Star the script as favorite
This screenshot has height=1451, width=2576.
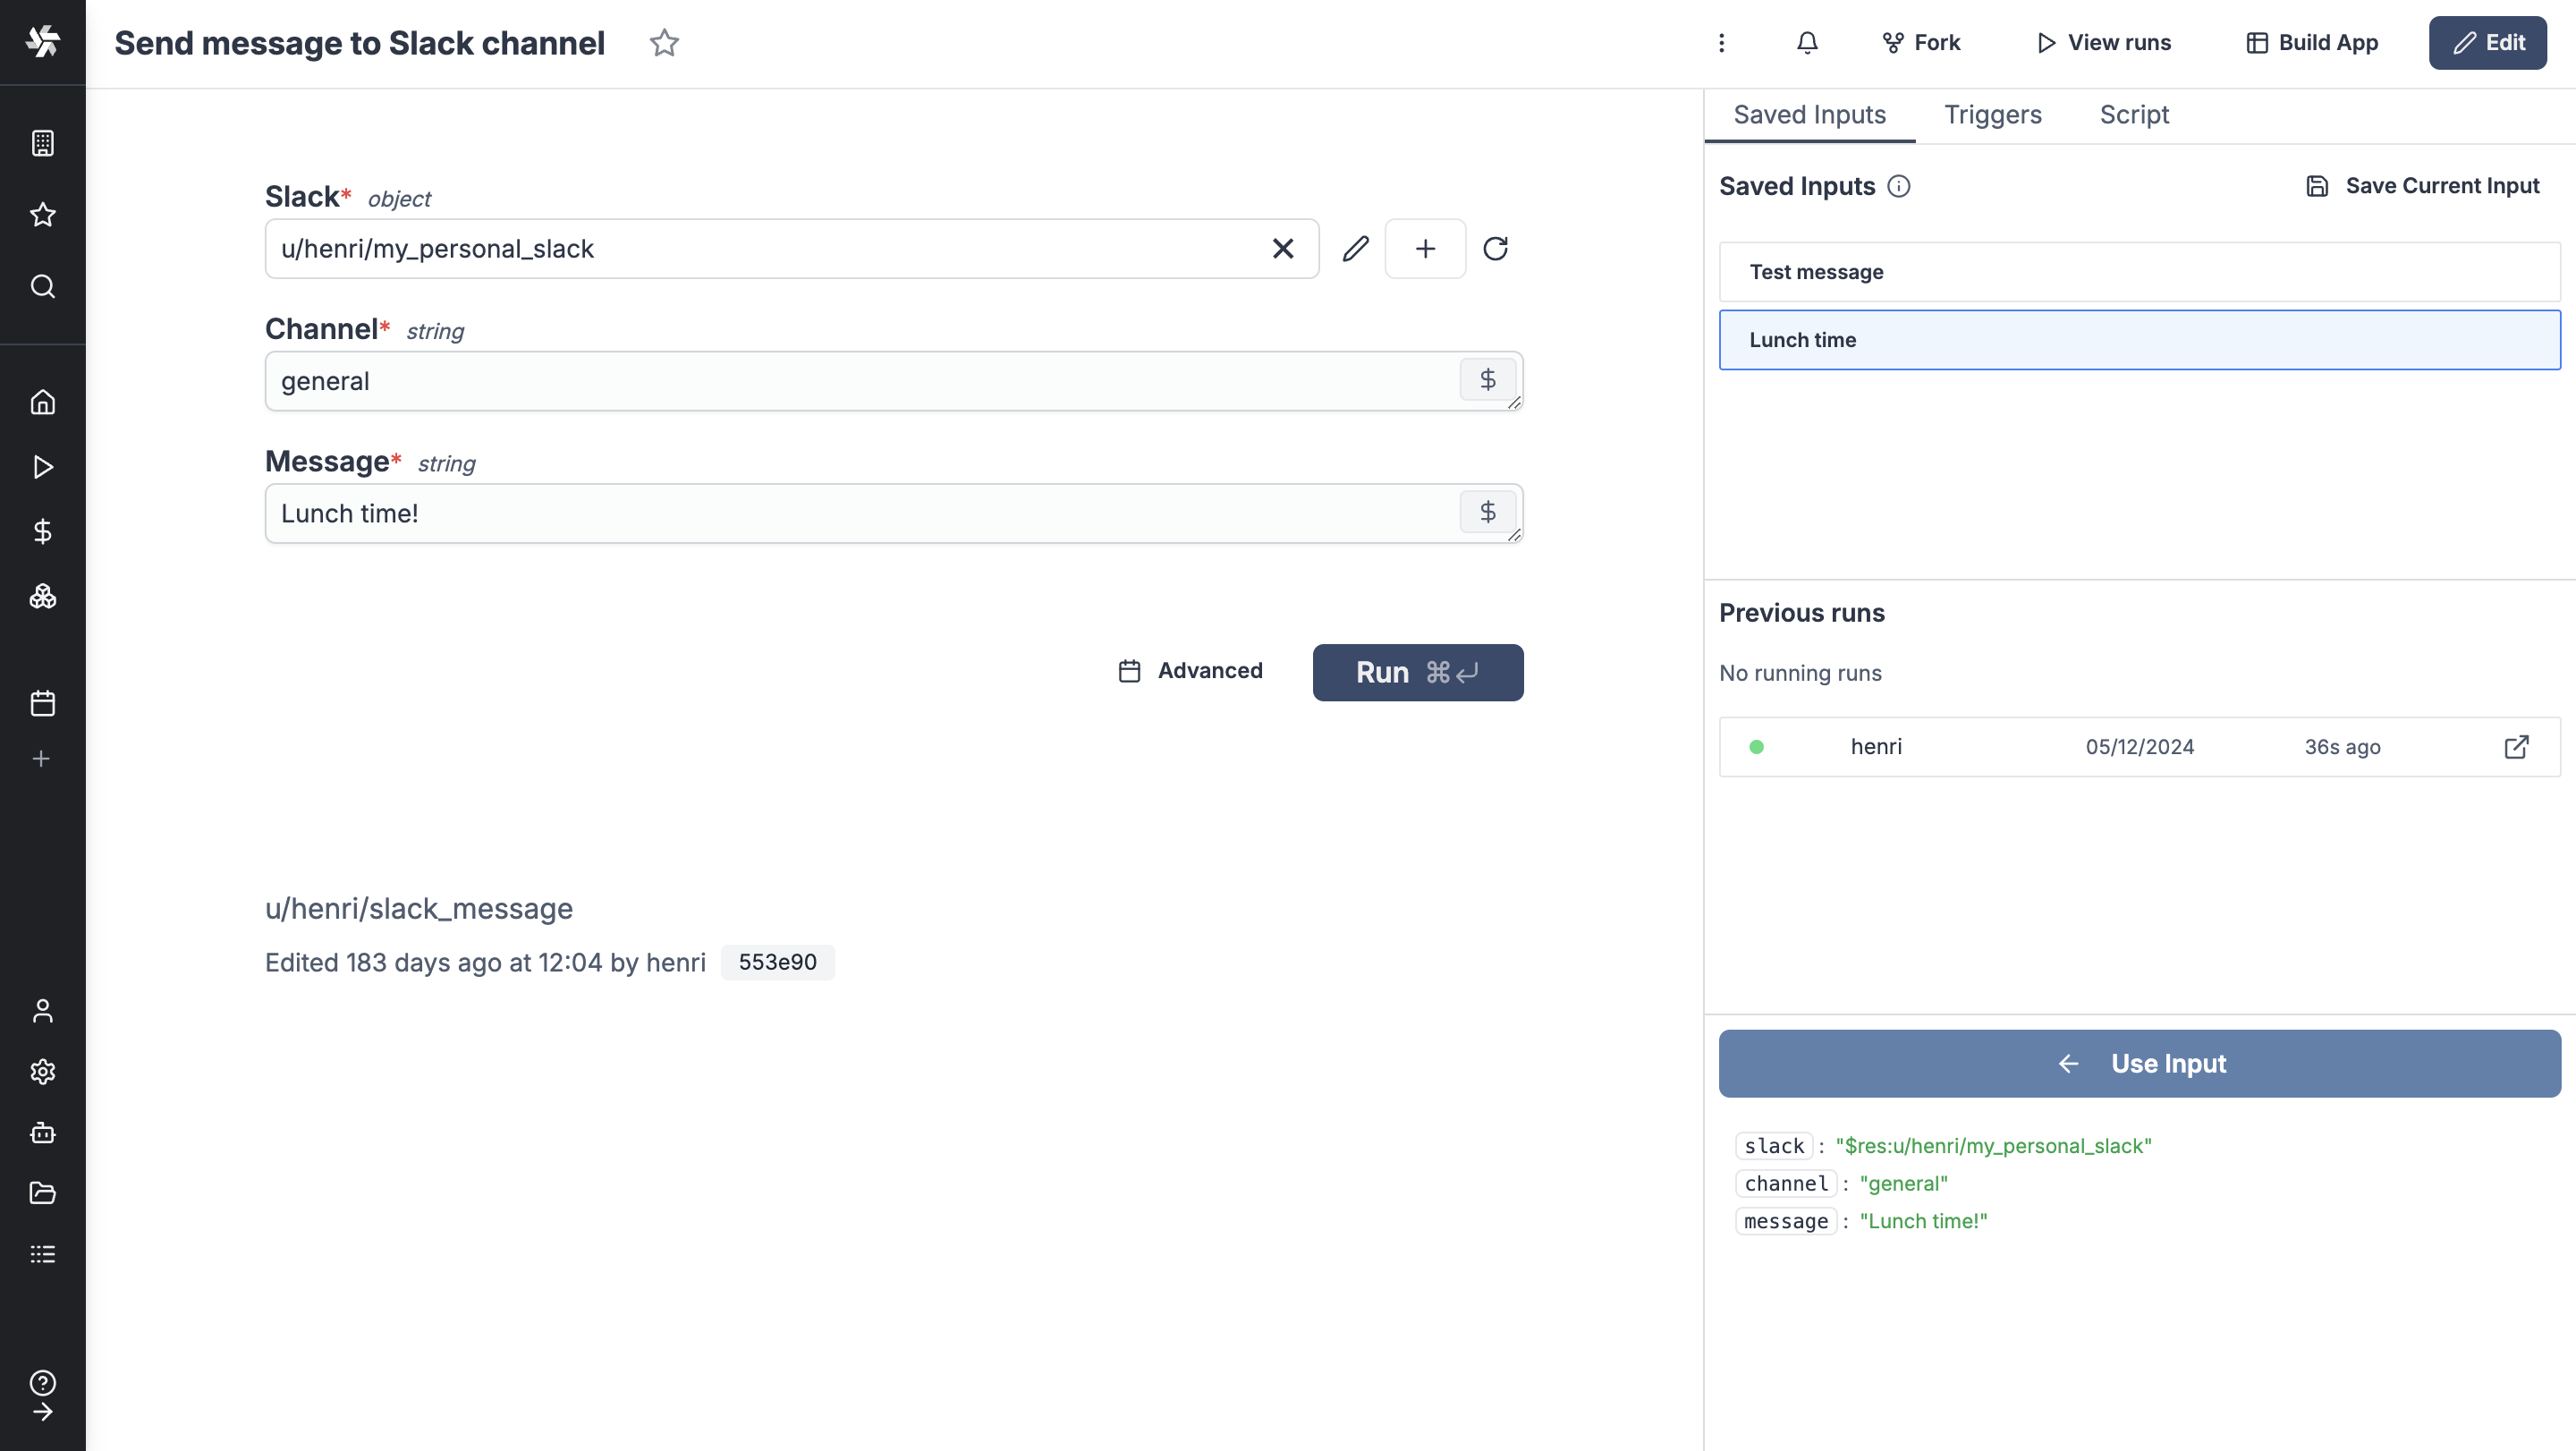point(664,43)
